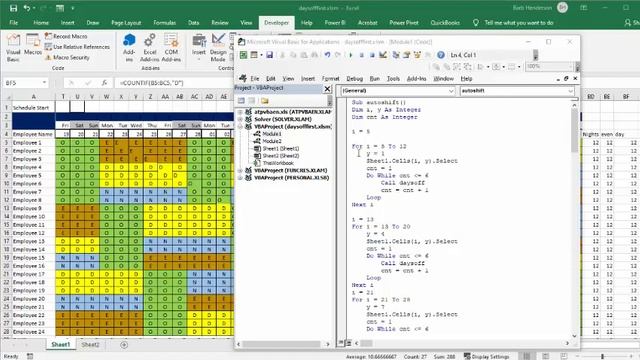Open Excel File tab
This screenshot has width=640, height=360.
click(13, 23)
